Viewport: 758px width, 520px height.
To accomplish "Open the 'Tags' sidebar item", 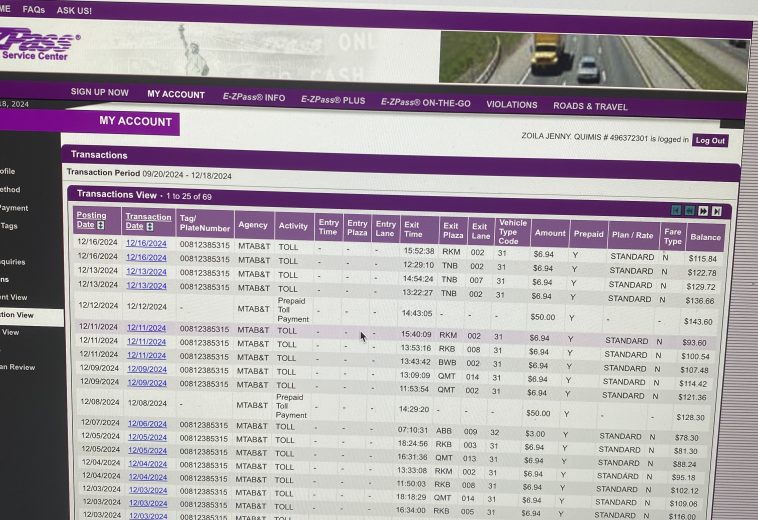I will pos(9,226).
